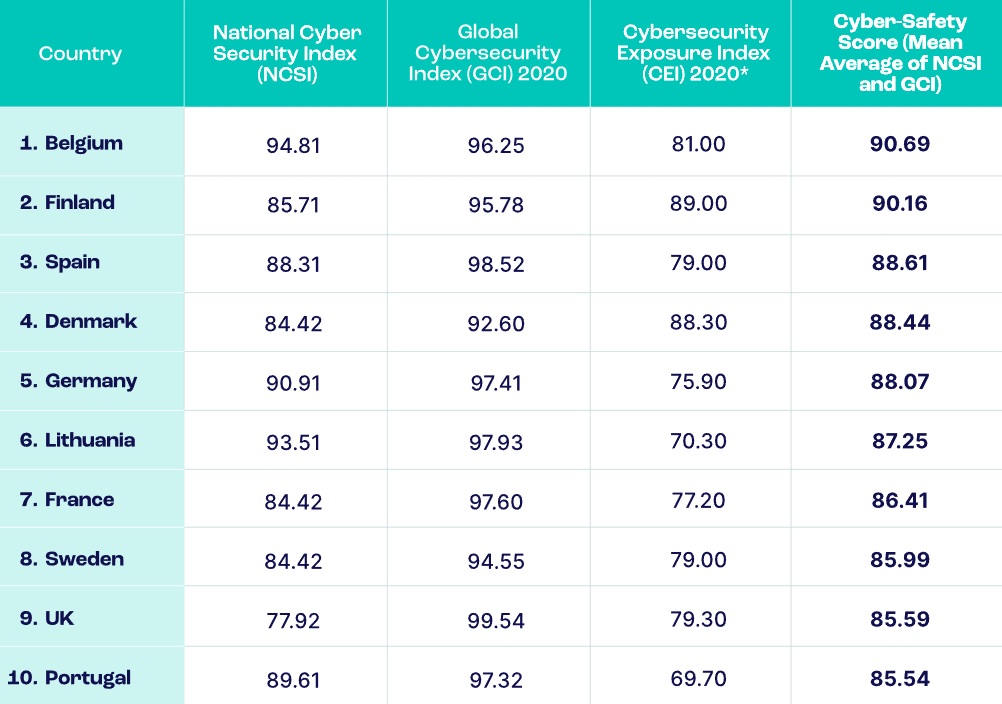Click Portugal's CEI value 69.70
1002x704 pixels.
698,678
